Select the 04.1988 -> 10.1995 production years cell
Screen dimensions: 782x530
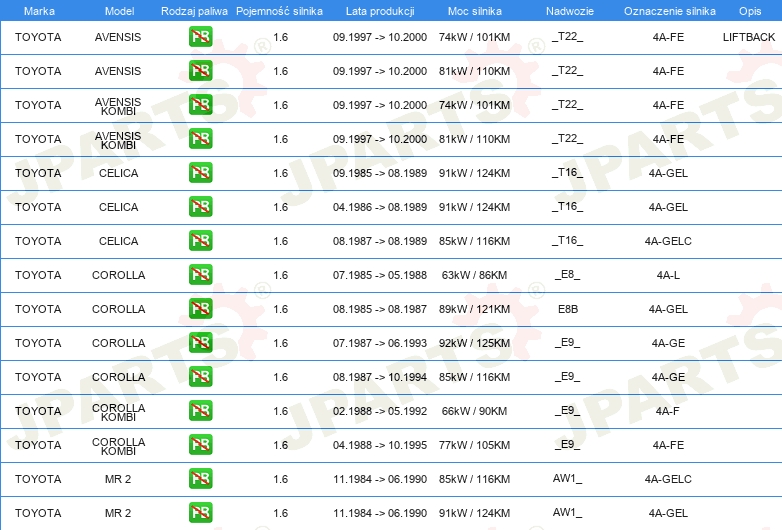pos(380,445)
